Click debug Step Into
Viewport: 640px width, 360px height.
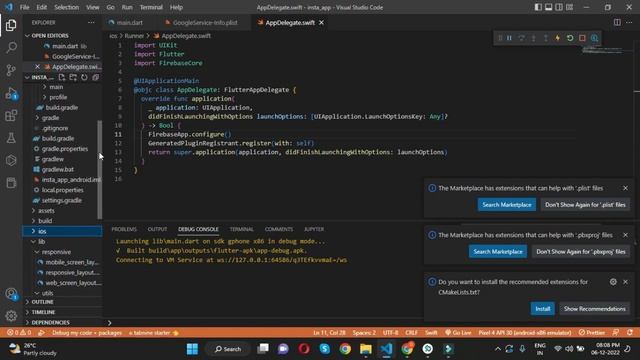[533, 38]
